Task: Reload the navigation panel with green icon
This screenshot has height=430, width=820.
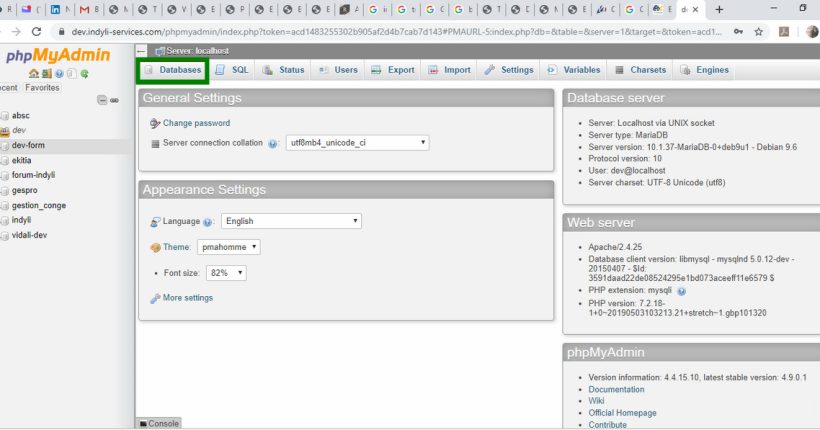Action: (84, 74)
